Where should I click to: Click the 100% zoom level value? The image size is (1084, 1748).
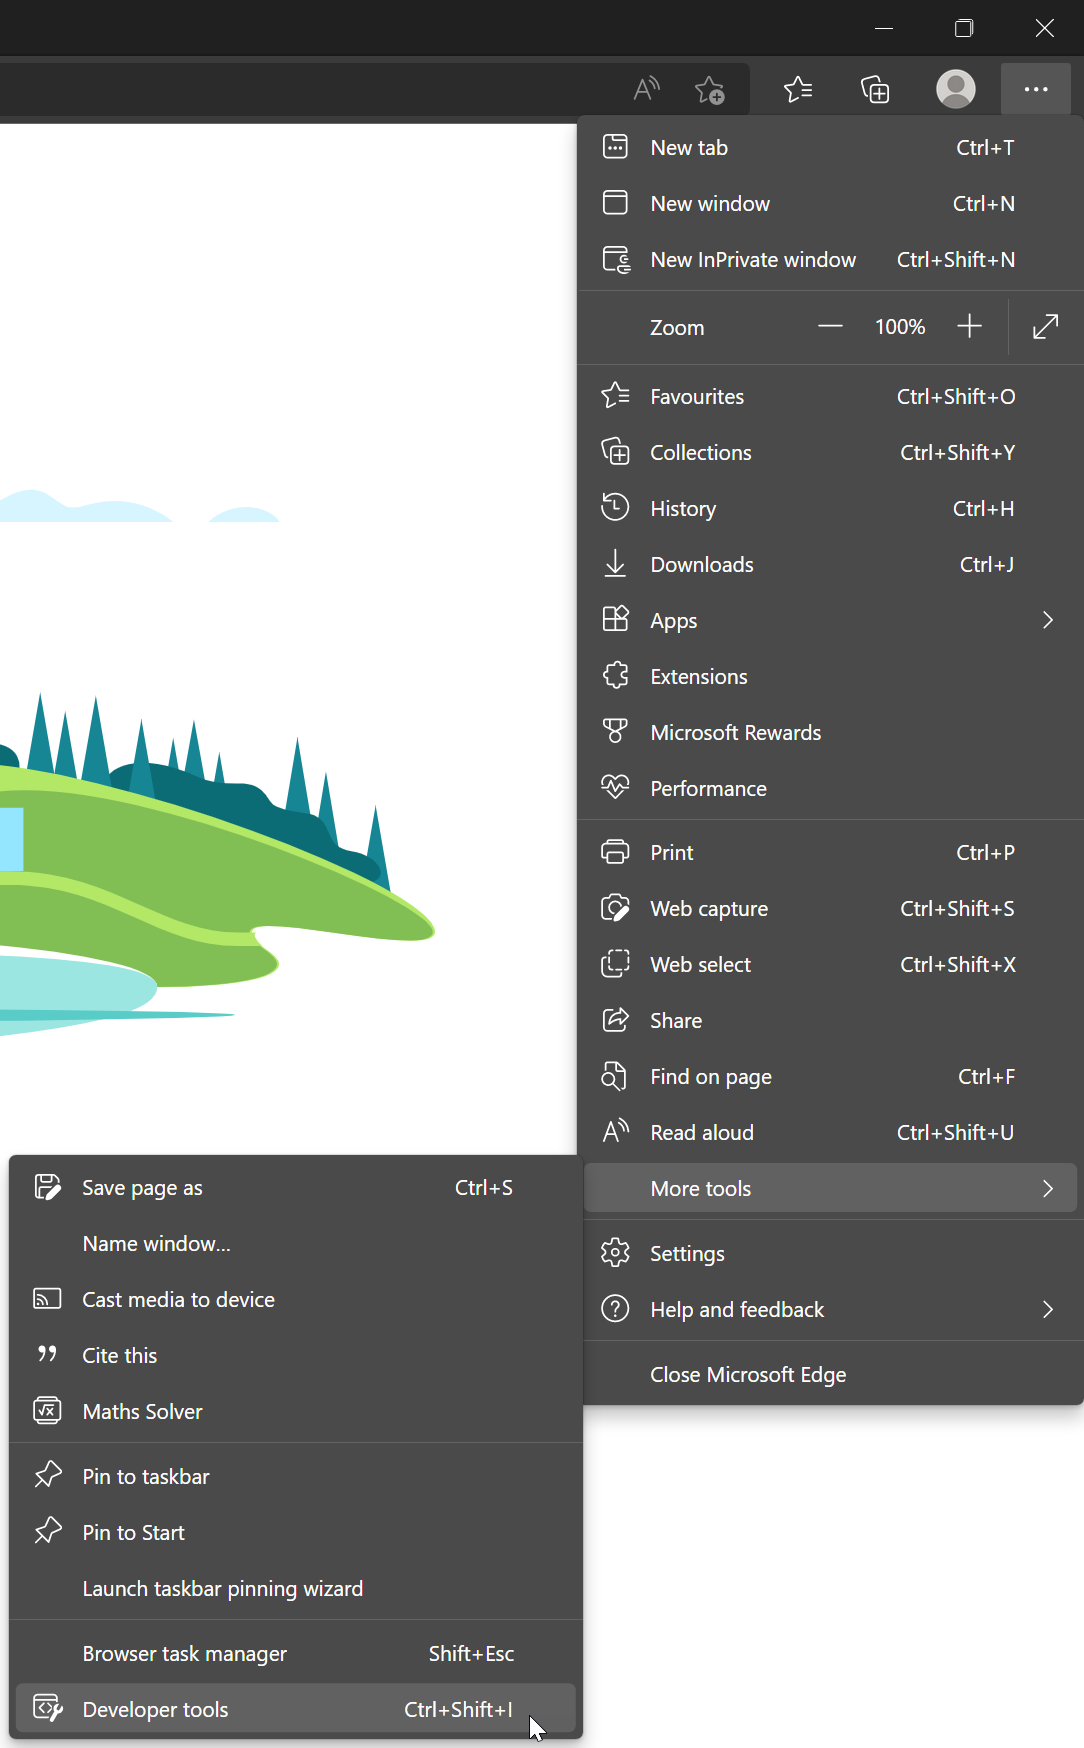click(900, 326)
